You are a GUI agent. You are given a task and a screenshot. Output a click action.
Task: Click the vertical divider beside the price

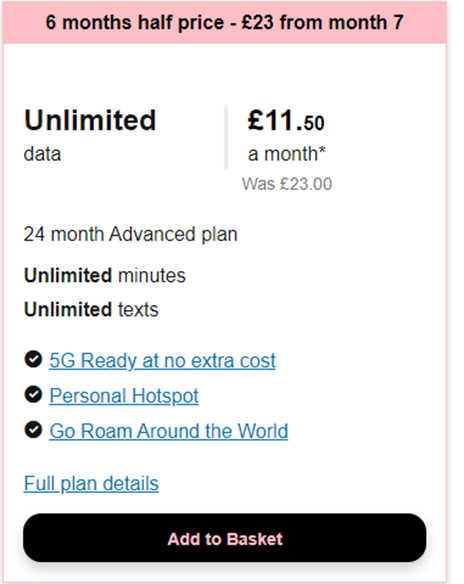pyautogui.click(x=226, y=137)
